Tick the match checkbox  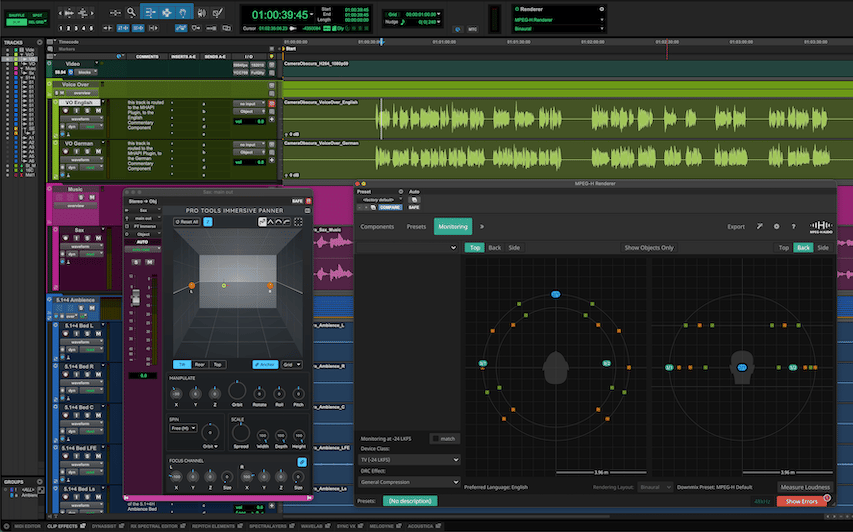[436, 438]
